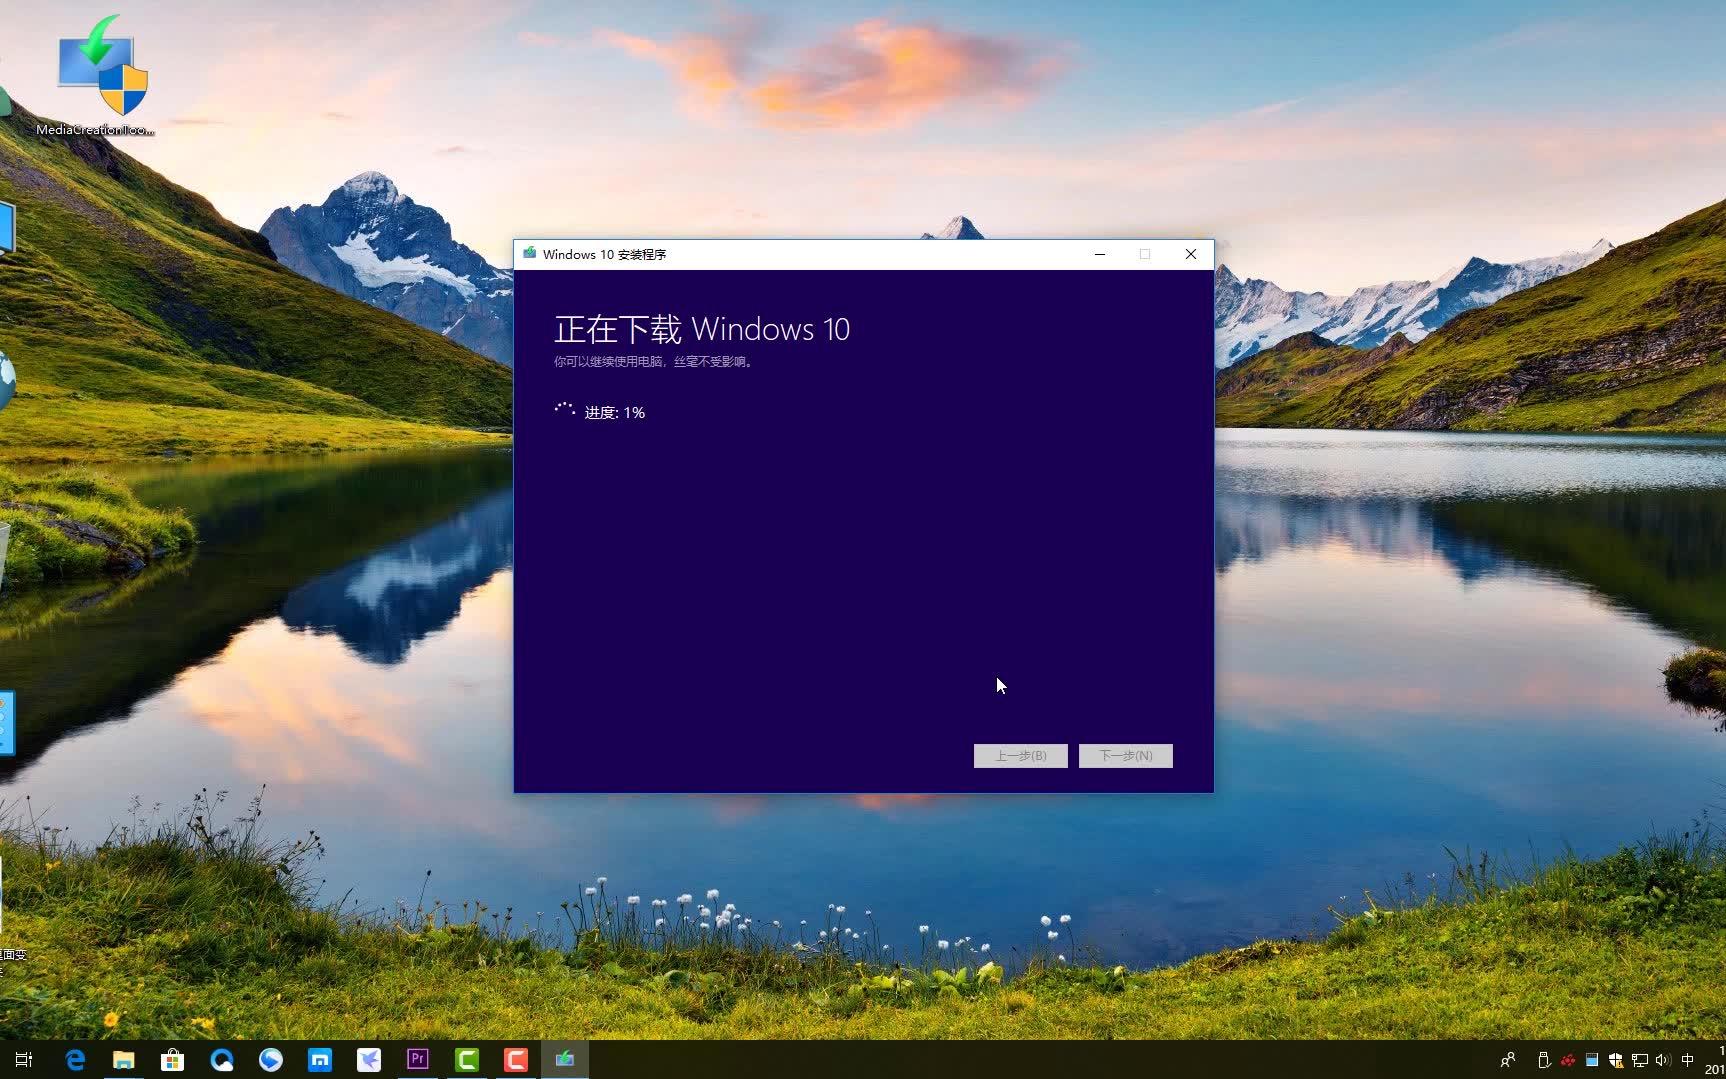Open the blue Q cloud browser taskbar icon
Screen dimensions: 1726x1079
pos(222,1059)
